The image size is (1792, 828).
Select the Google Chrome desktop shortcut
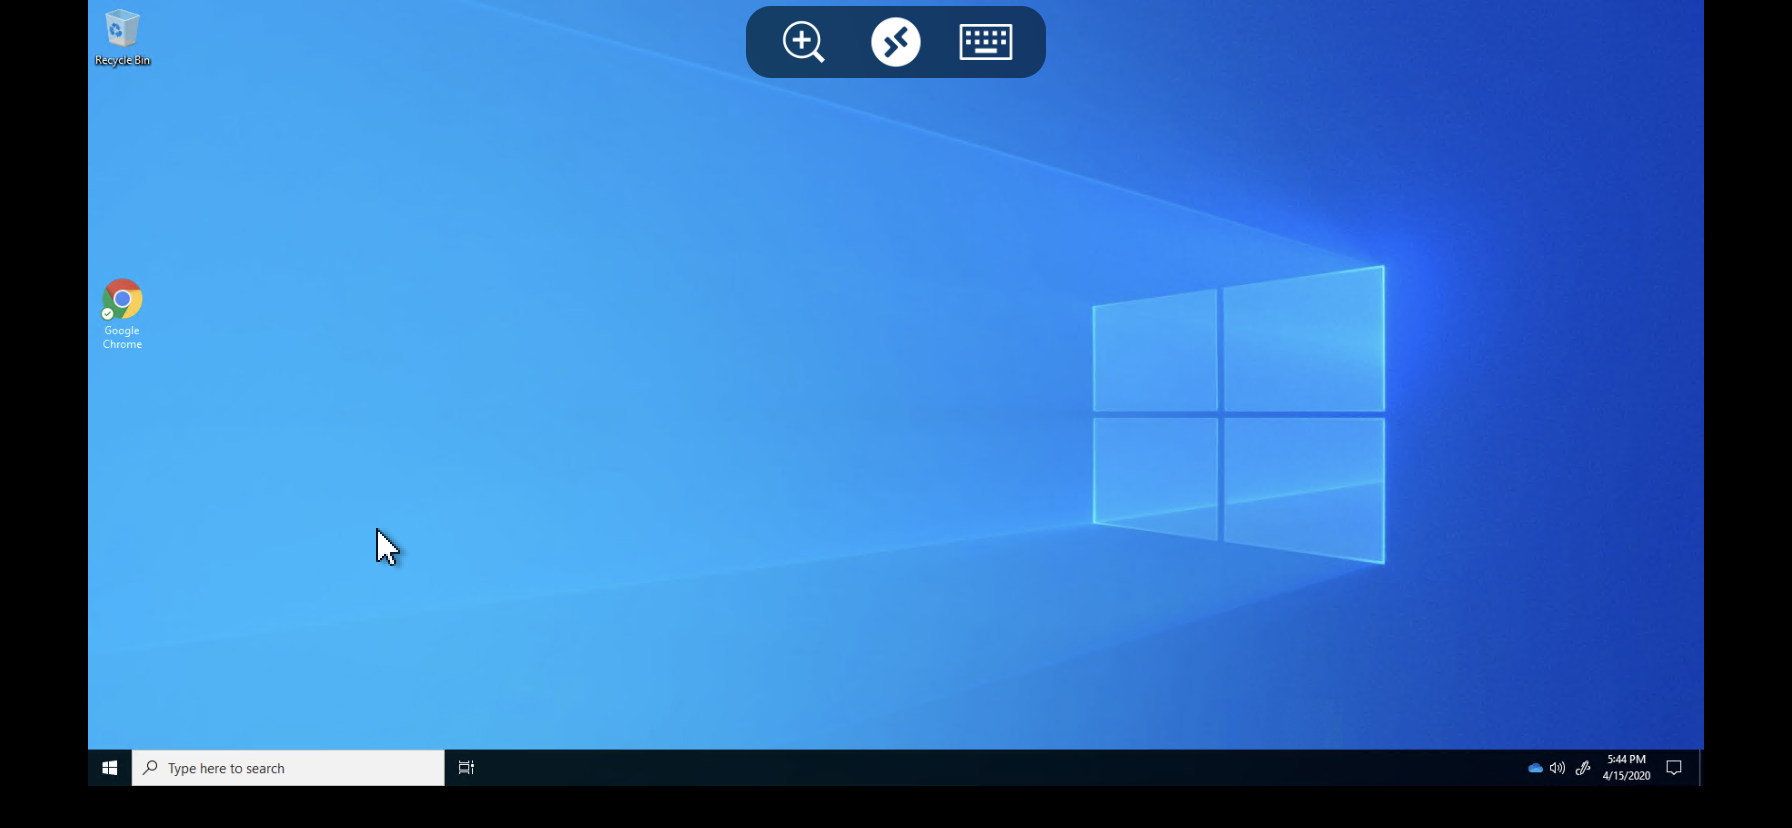coord(122,314)
